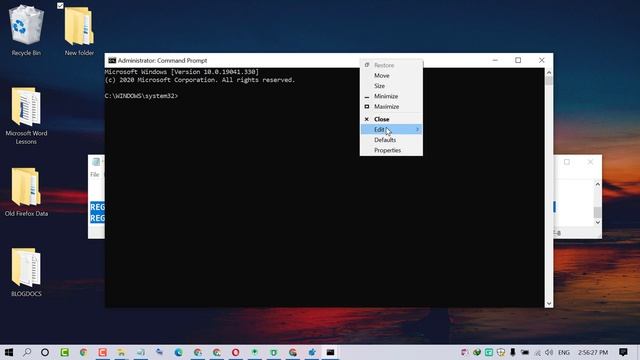Click background window's scrollbar down arrow
The image size is (640, 360).
(598, 222)
